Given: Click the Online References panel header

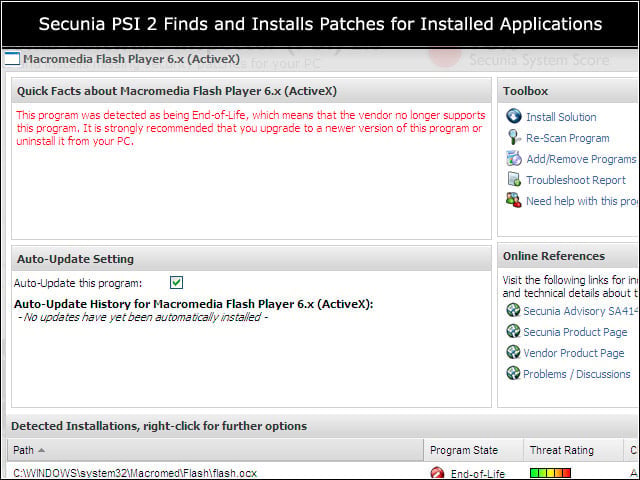Looking at the screenshot, I should pyautogui.click(x=568, y=256).
